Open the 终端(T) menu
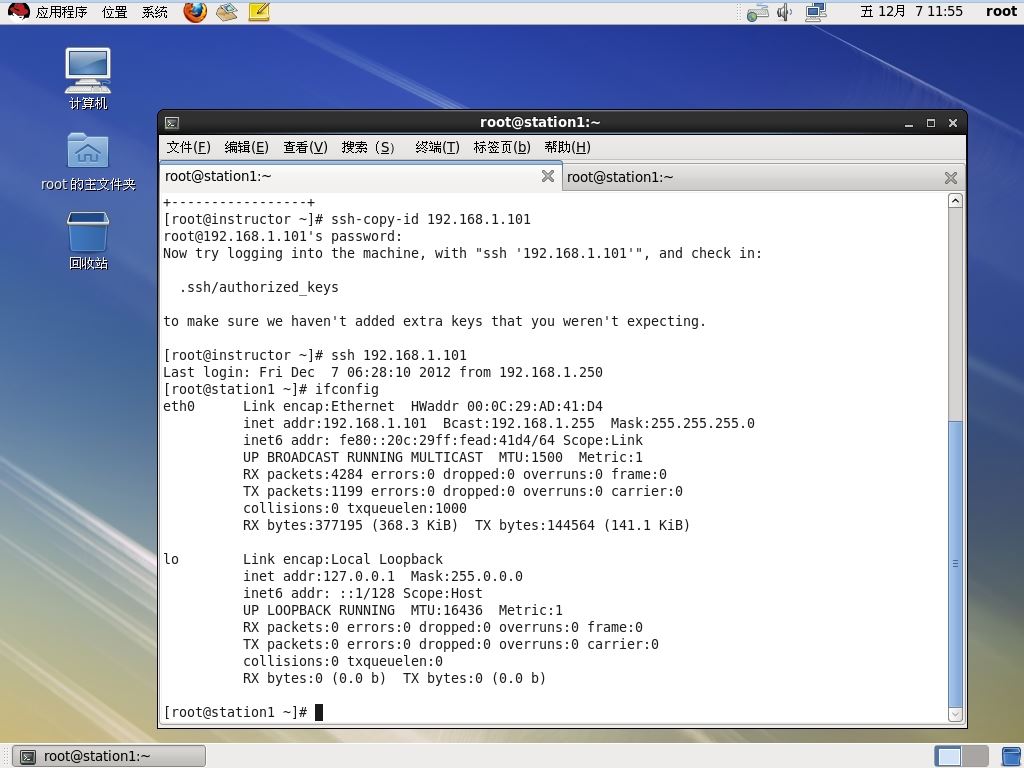1024x768 pixels. coord(437,147)
